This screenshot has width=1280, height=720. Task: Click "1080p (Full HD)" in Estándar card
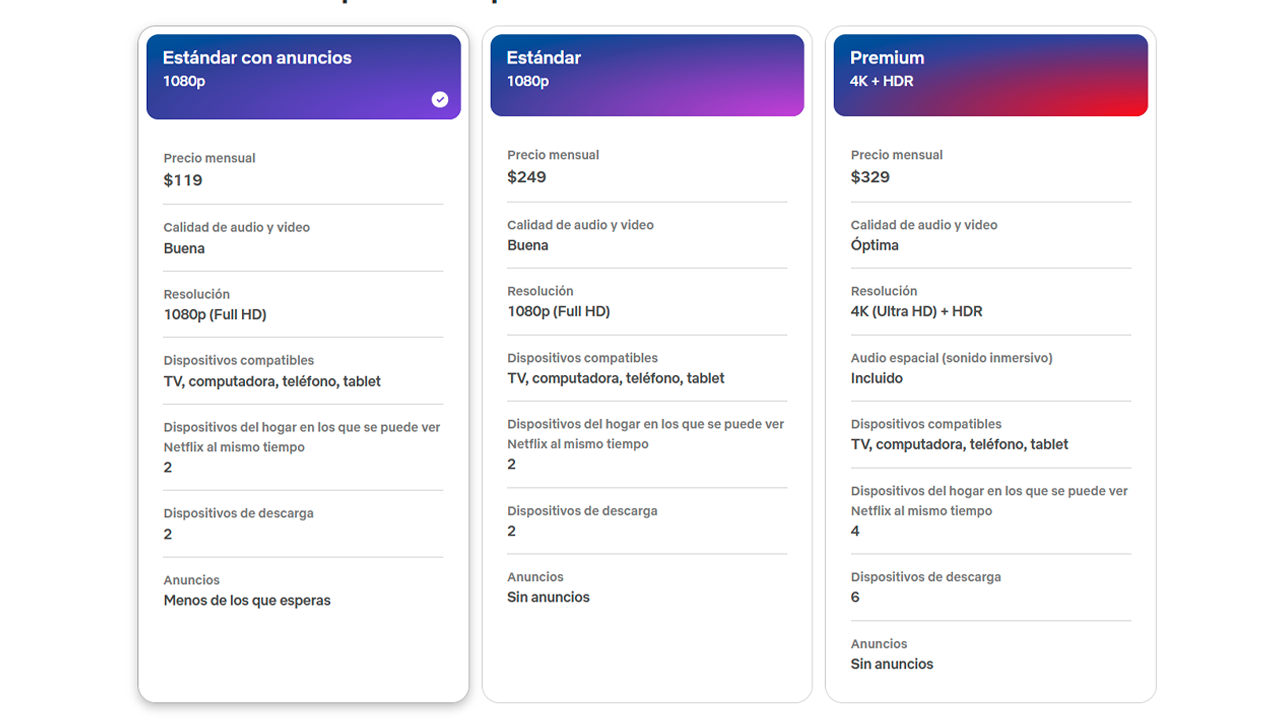pos(559,311)
